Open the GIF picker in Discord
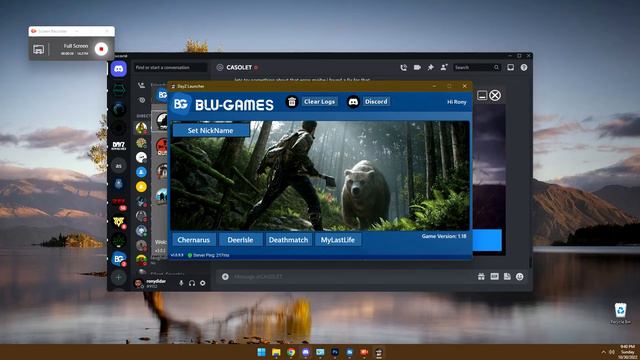The width and height of the screenshot is (640, 360). pyautogui.click(x=494, y=277)
